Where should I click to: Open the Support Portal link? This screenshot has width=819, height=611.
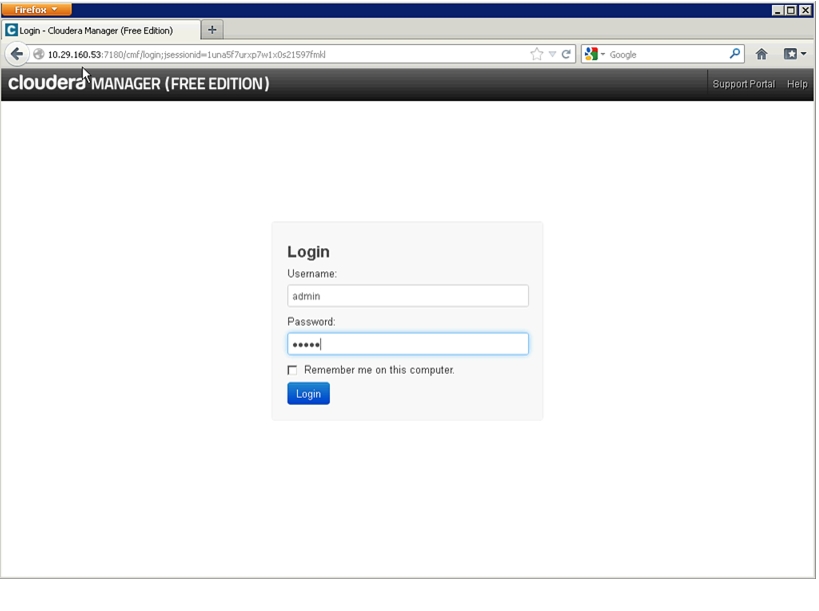point(743,84)
